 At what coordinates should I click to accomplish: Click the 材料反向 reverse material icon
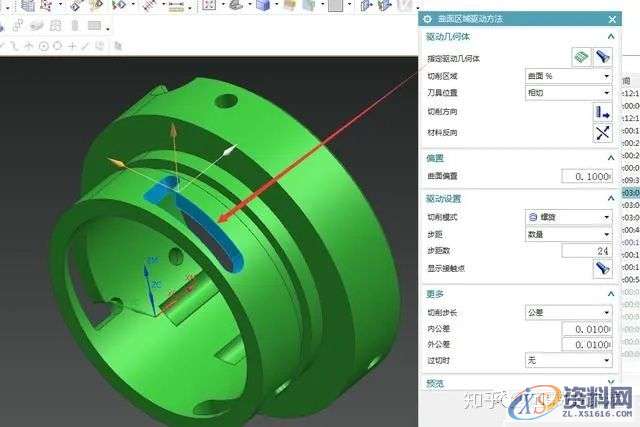tap(602, 131)
